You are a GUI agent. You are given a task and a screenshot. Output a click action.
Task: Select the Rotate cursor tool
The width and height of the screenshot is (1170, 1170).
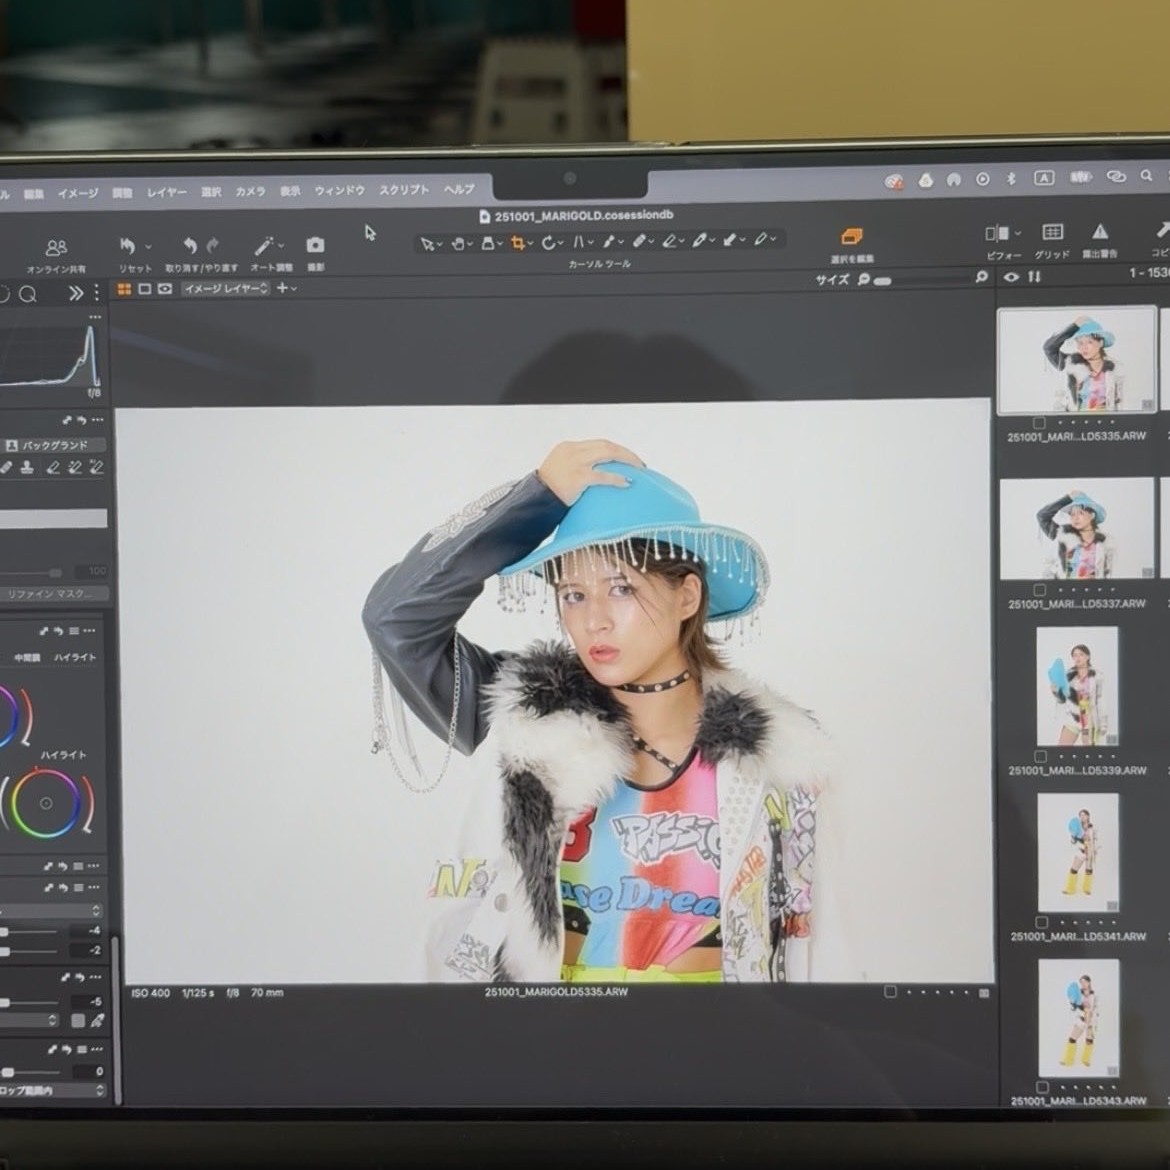549,243
